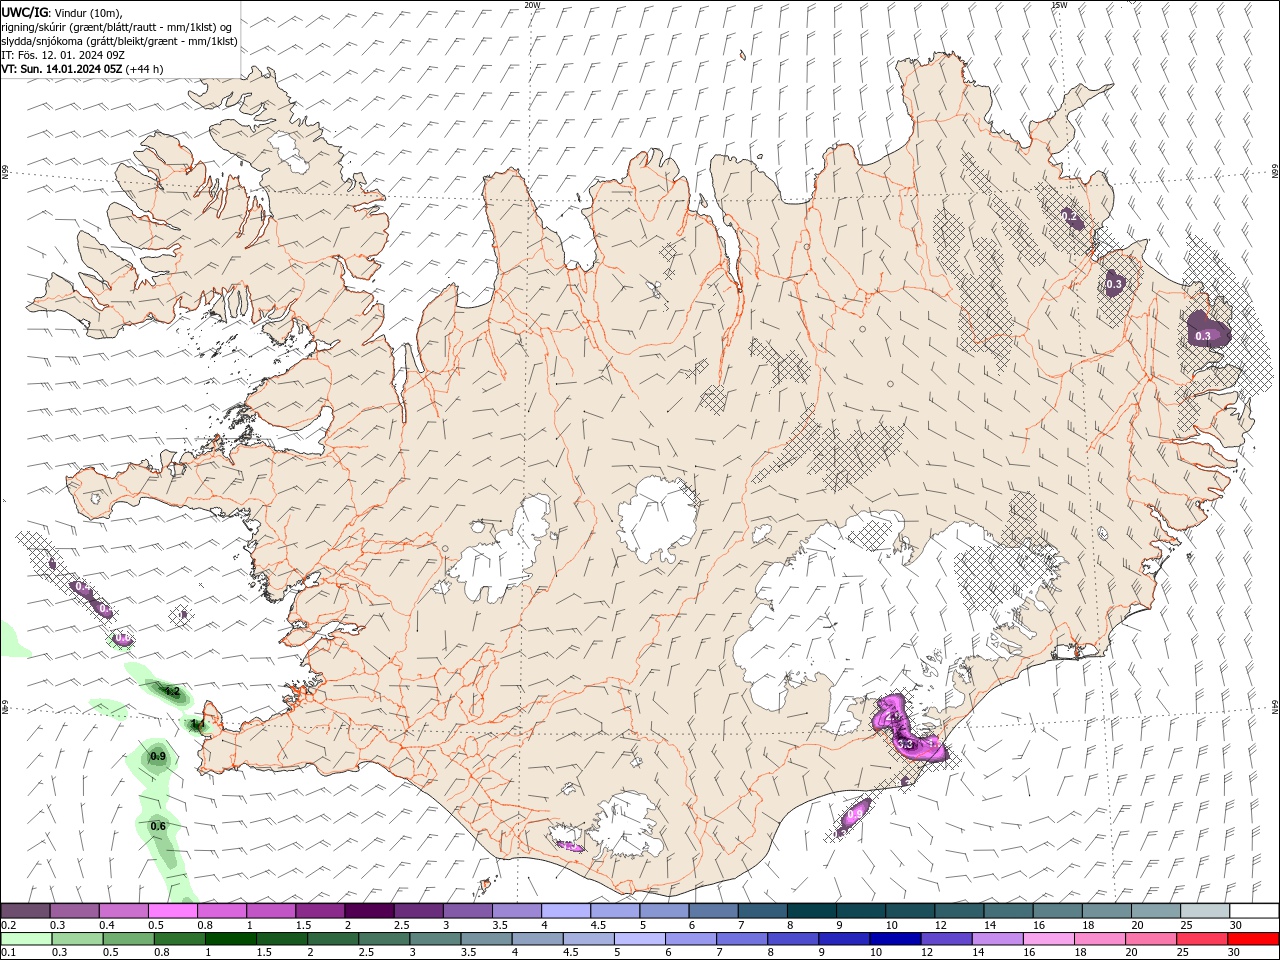Click the 0.1 label on the rain scale
1280x960 pixels.
(8, 953)
